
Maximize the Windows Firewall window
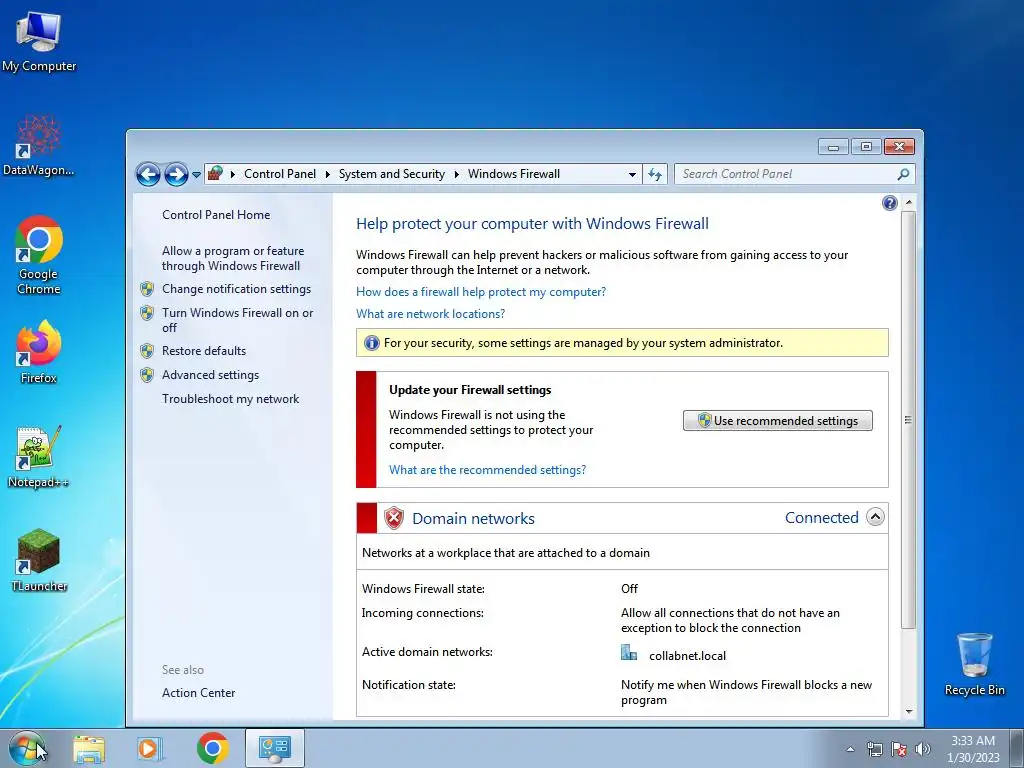tap(866, 147)
